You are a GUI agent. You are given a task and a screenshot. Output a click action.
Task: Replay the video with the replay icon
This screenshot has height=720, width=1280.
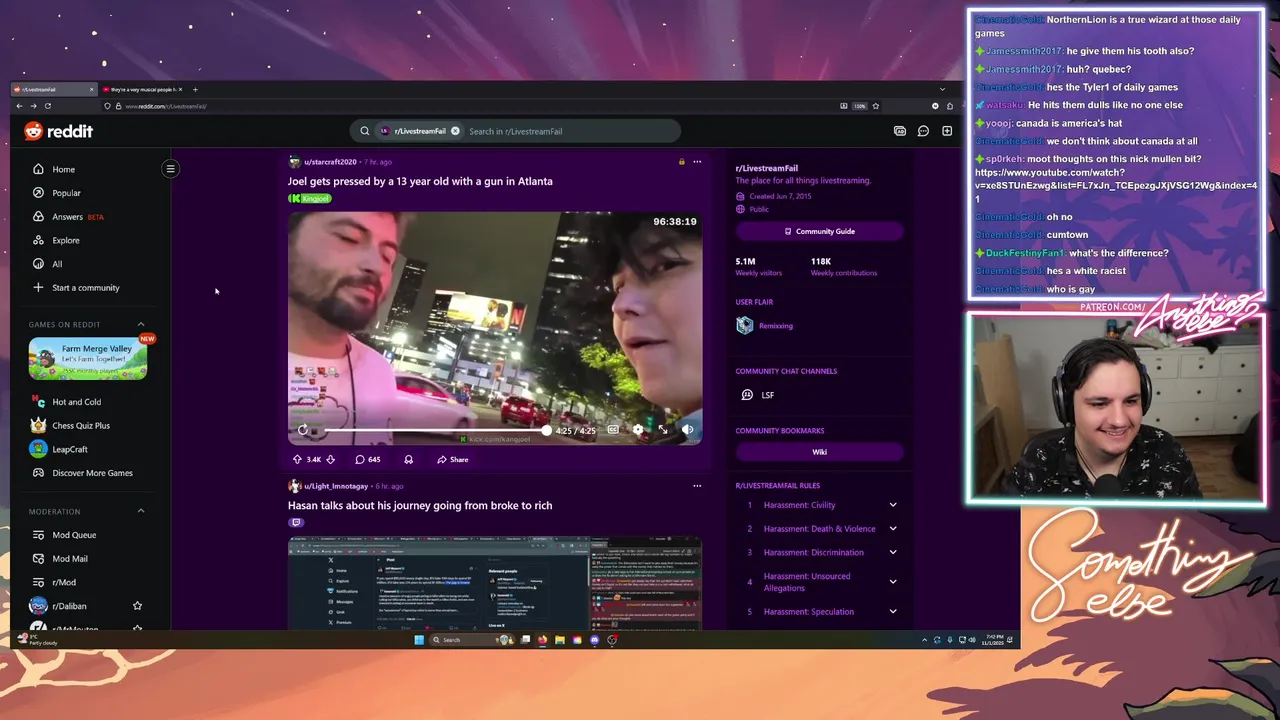tap(303, 430)
